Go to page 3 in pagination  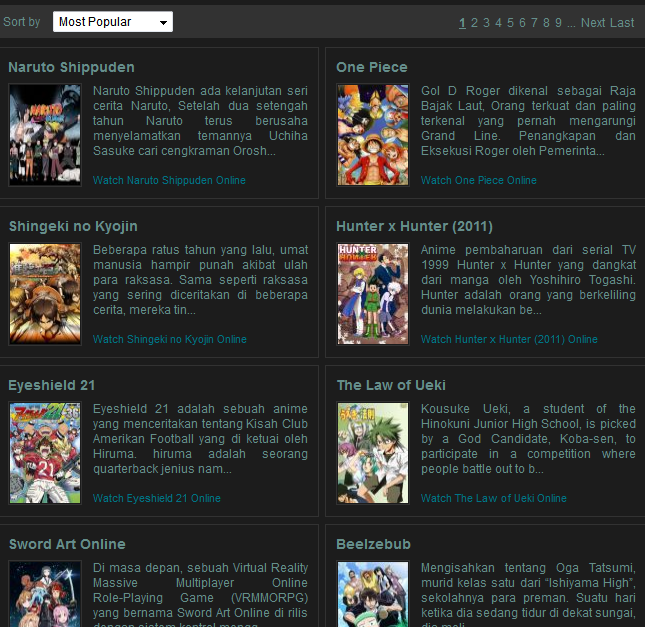tap(486, 23)
